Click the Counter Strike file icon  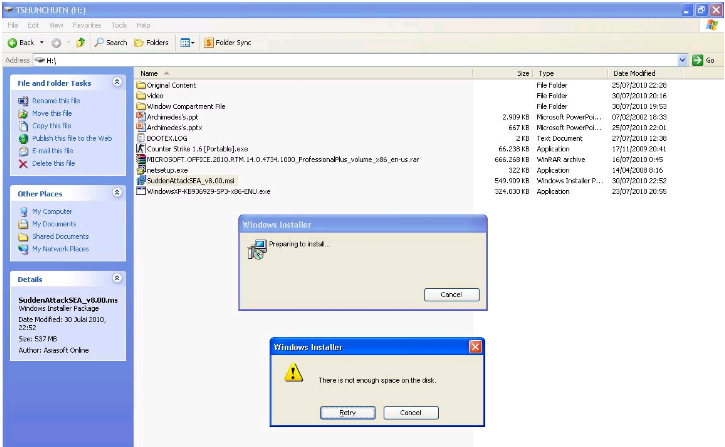141,149
